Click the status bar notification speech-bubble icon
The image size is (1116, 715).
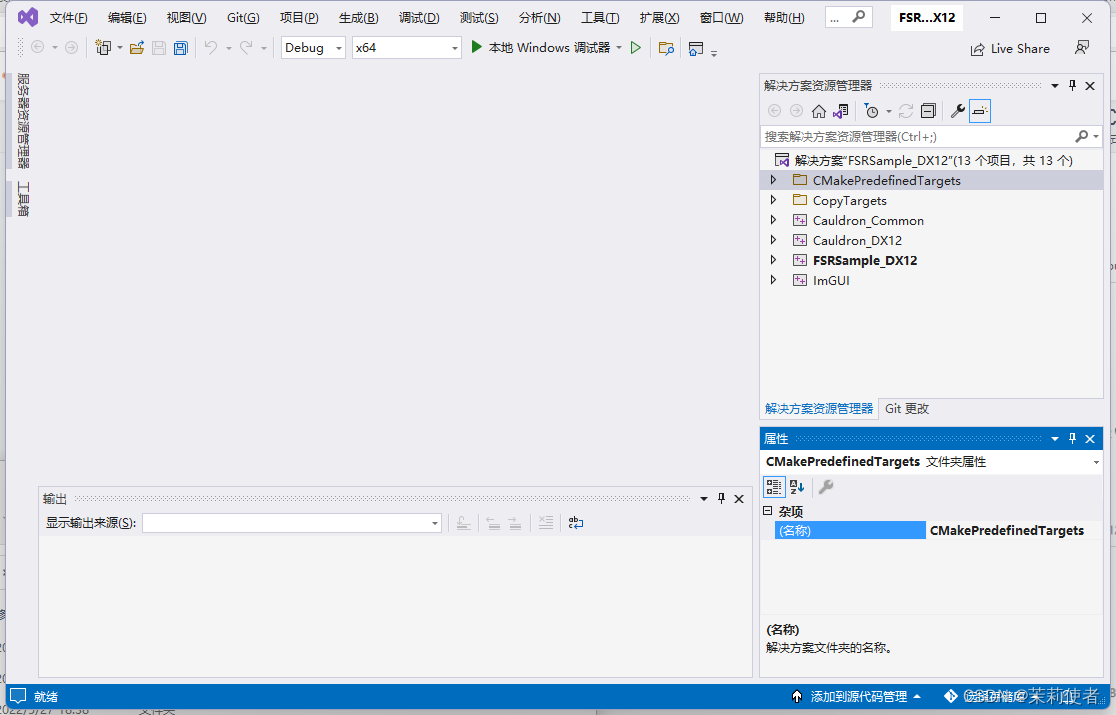(19, 696)
